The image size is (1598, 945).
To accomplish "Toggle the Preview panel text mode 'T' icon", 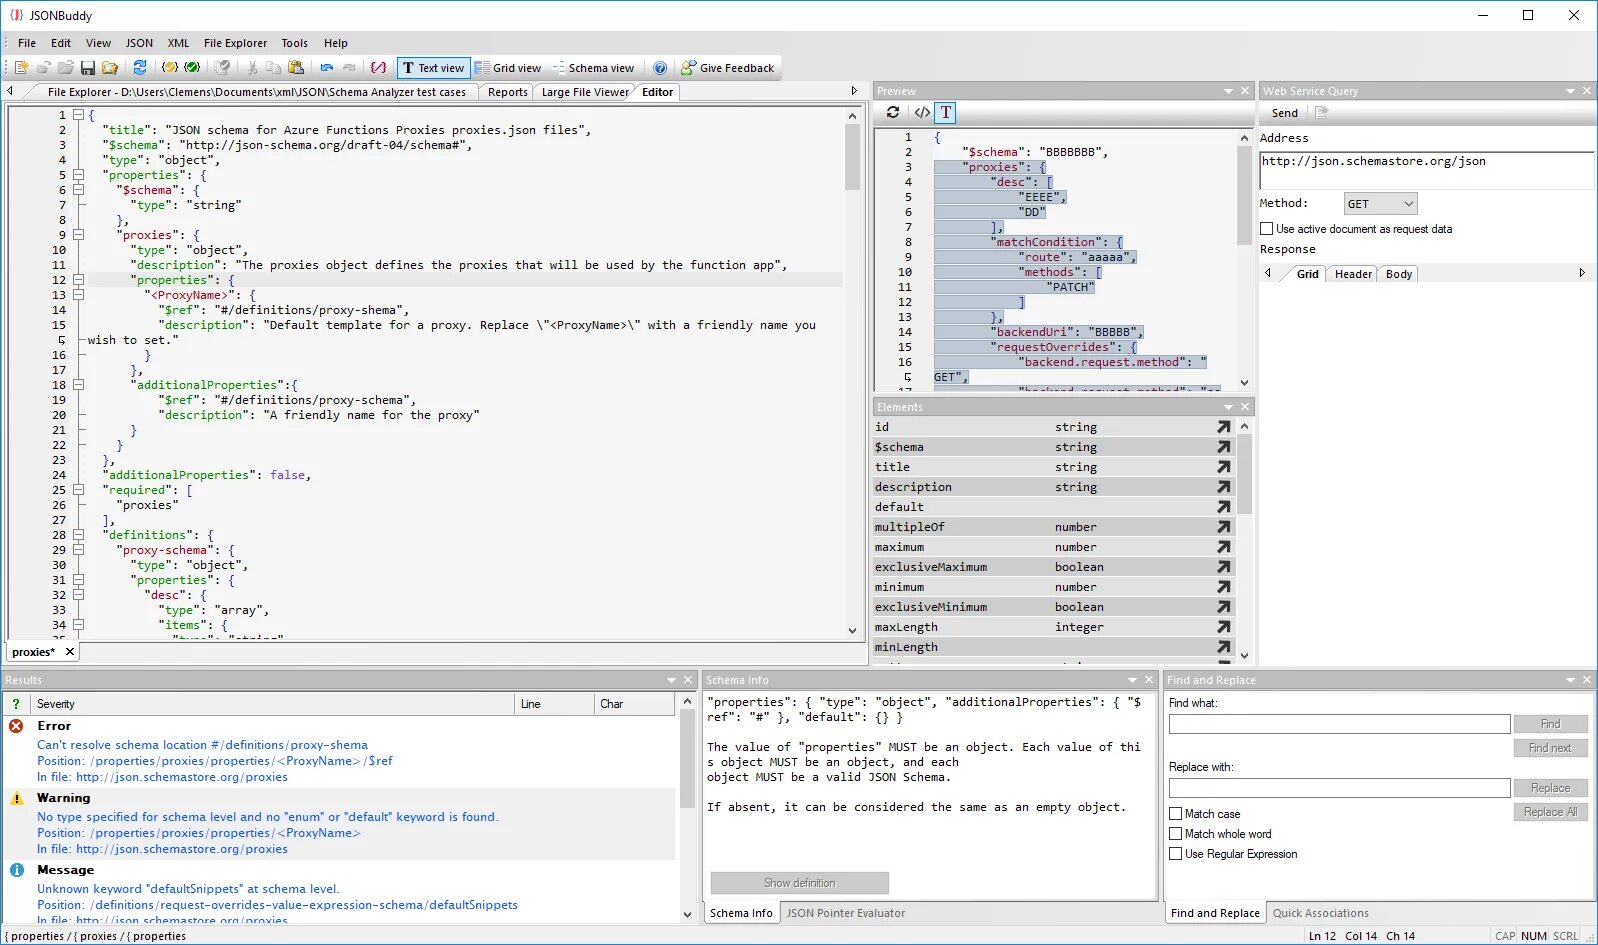I will (946, 113).
